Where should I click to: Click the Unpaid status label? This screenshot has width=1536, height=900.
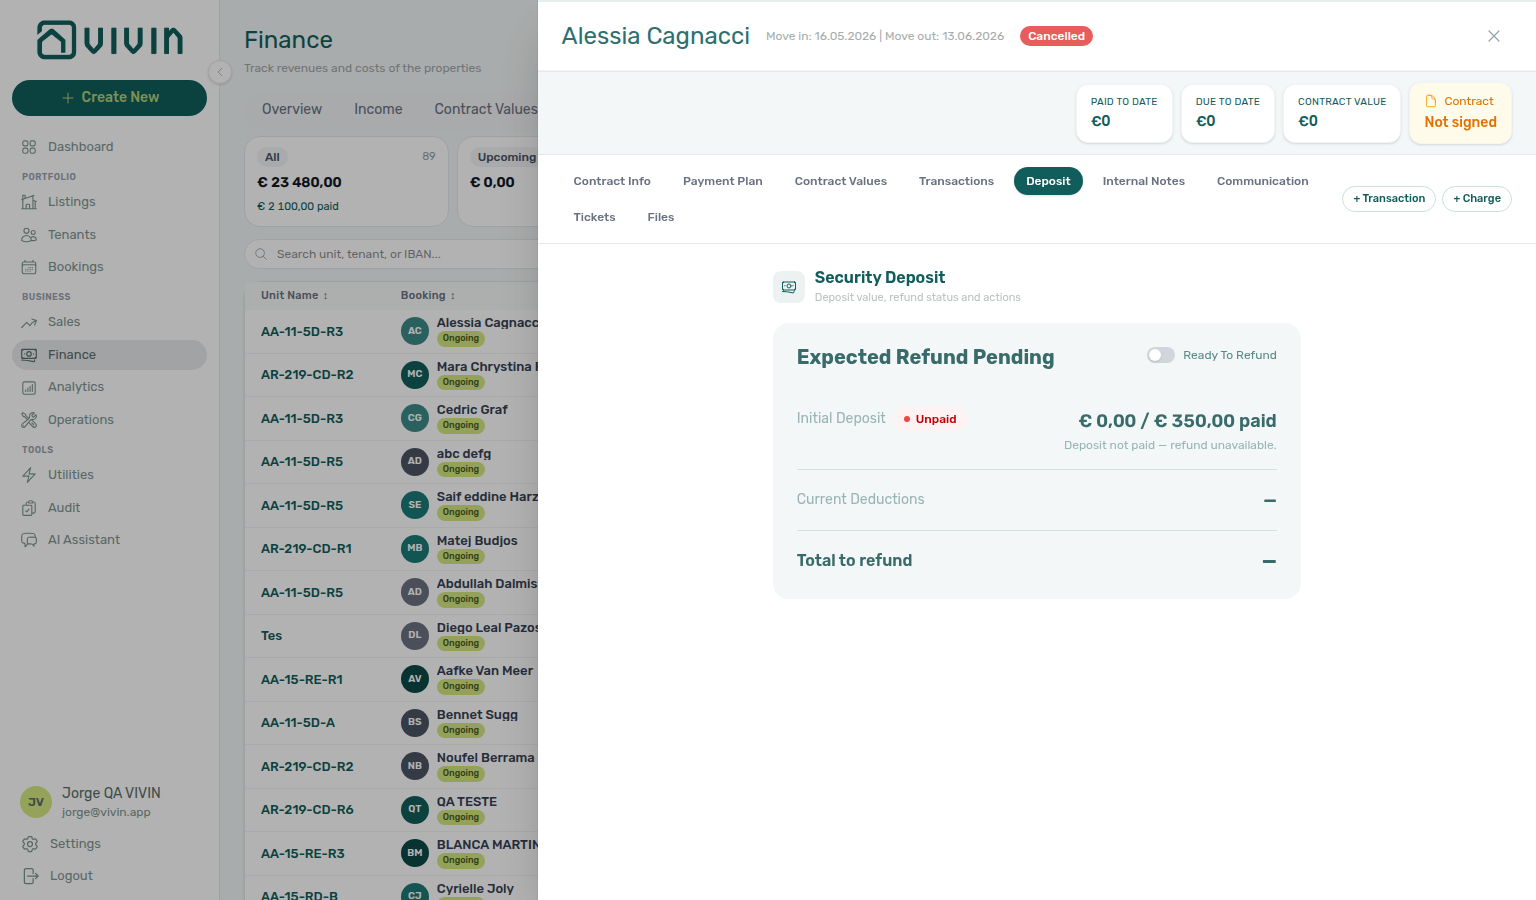click(x=930, y=419)
